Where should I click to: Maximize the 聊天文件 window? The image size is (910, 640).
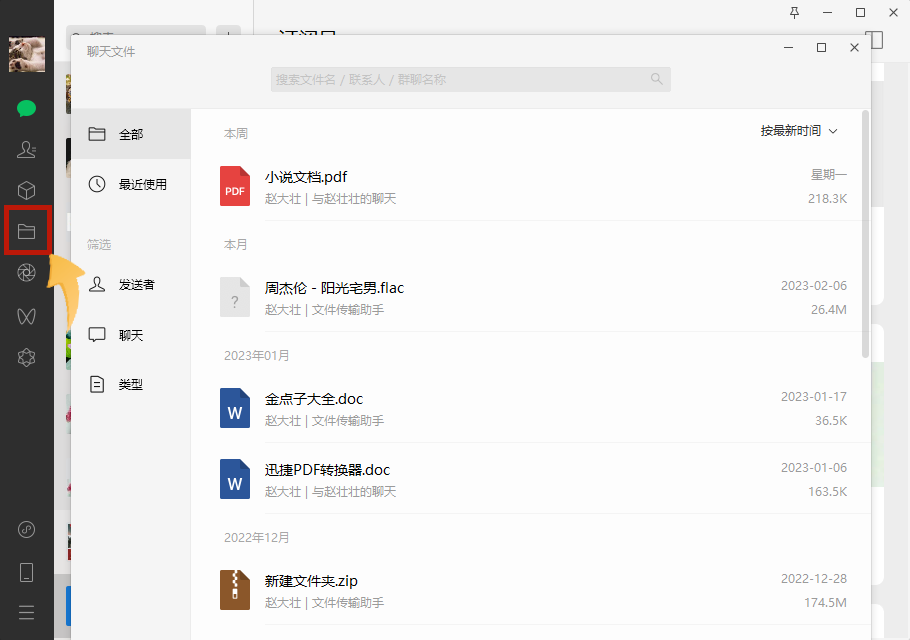pos(821,48)
